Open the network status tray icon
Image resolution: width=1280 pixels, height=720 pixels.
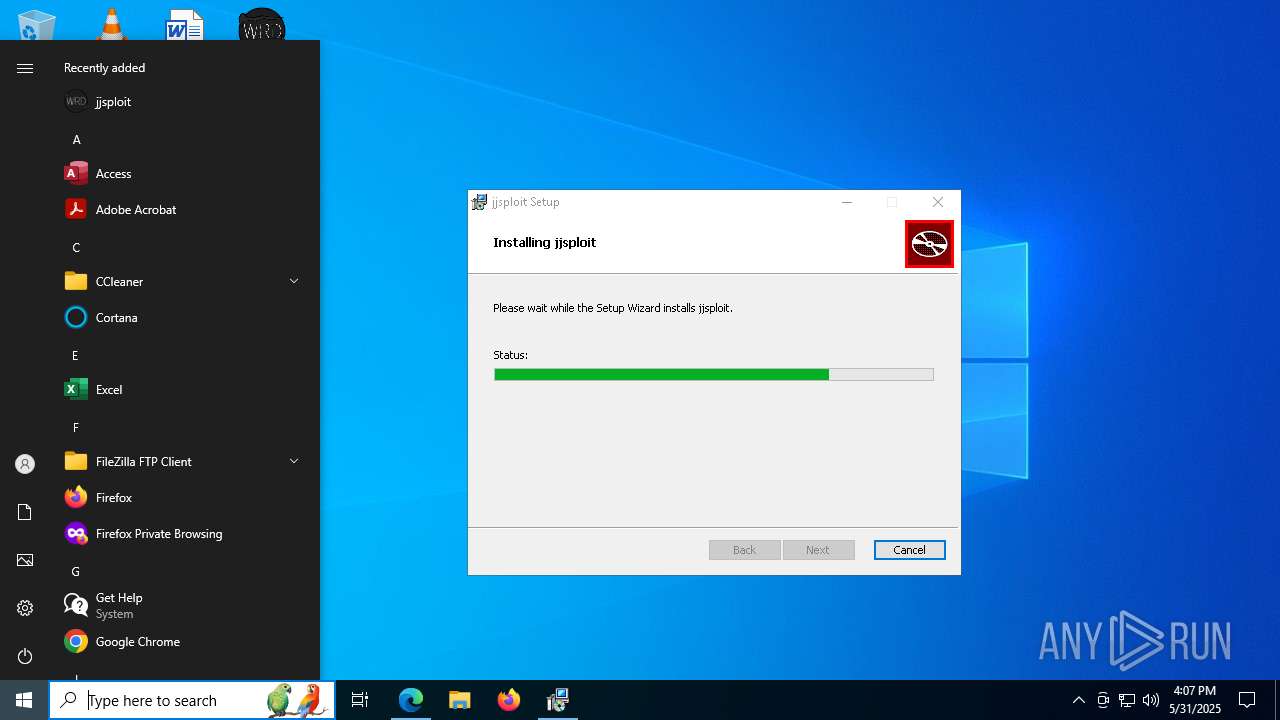pyautogui.click(x=1127, y=700)
